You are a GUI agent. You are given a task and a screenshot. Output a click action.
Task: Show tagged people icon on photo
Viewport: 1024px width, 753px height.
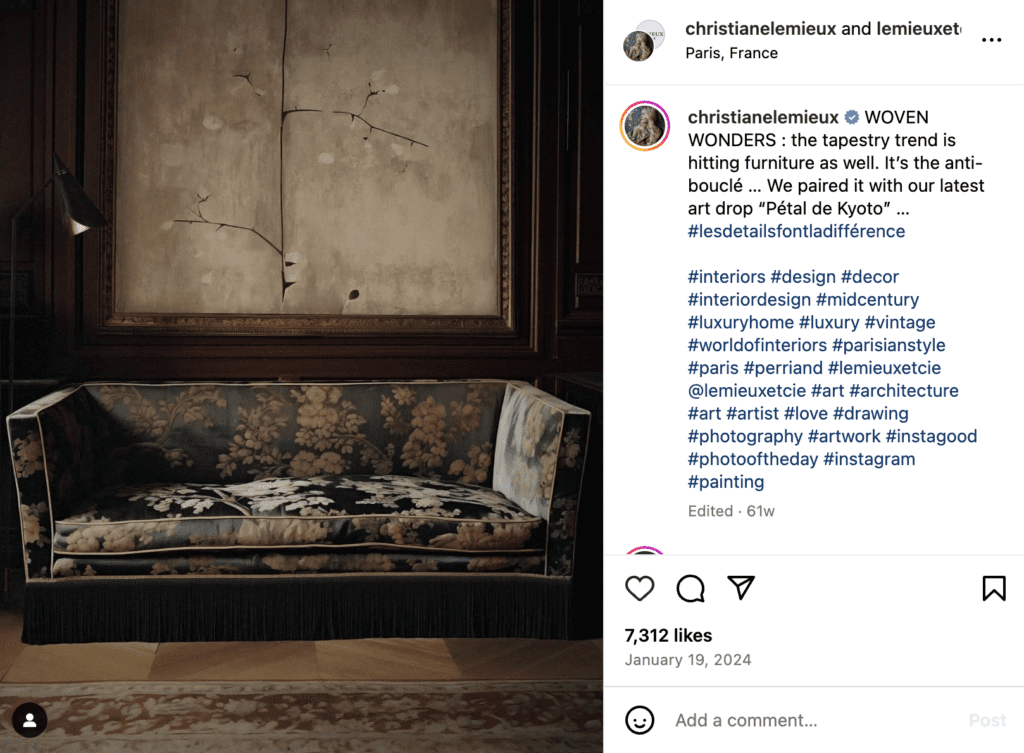(x=29, y=720)
